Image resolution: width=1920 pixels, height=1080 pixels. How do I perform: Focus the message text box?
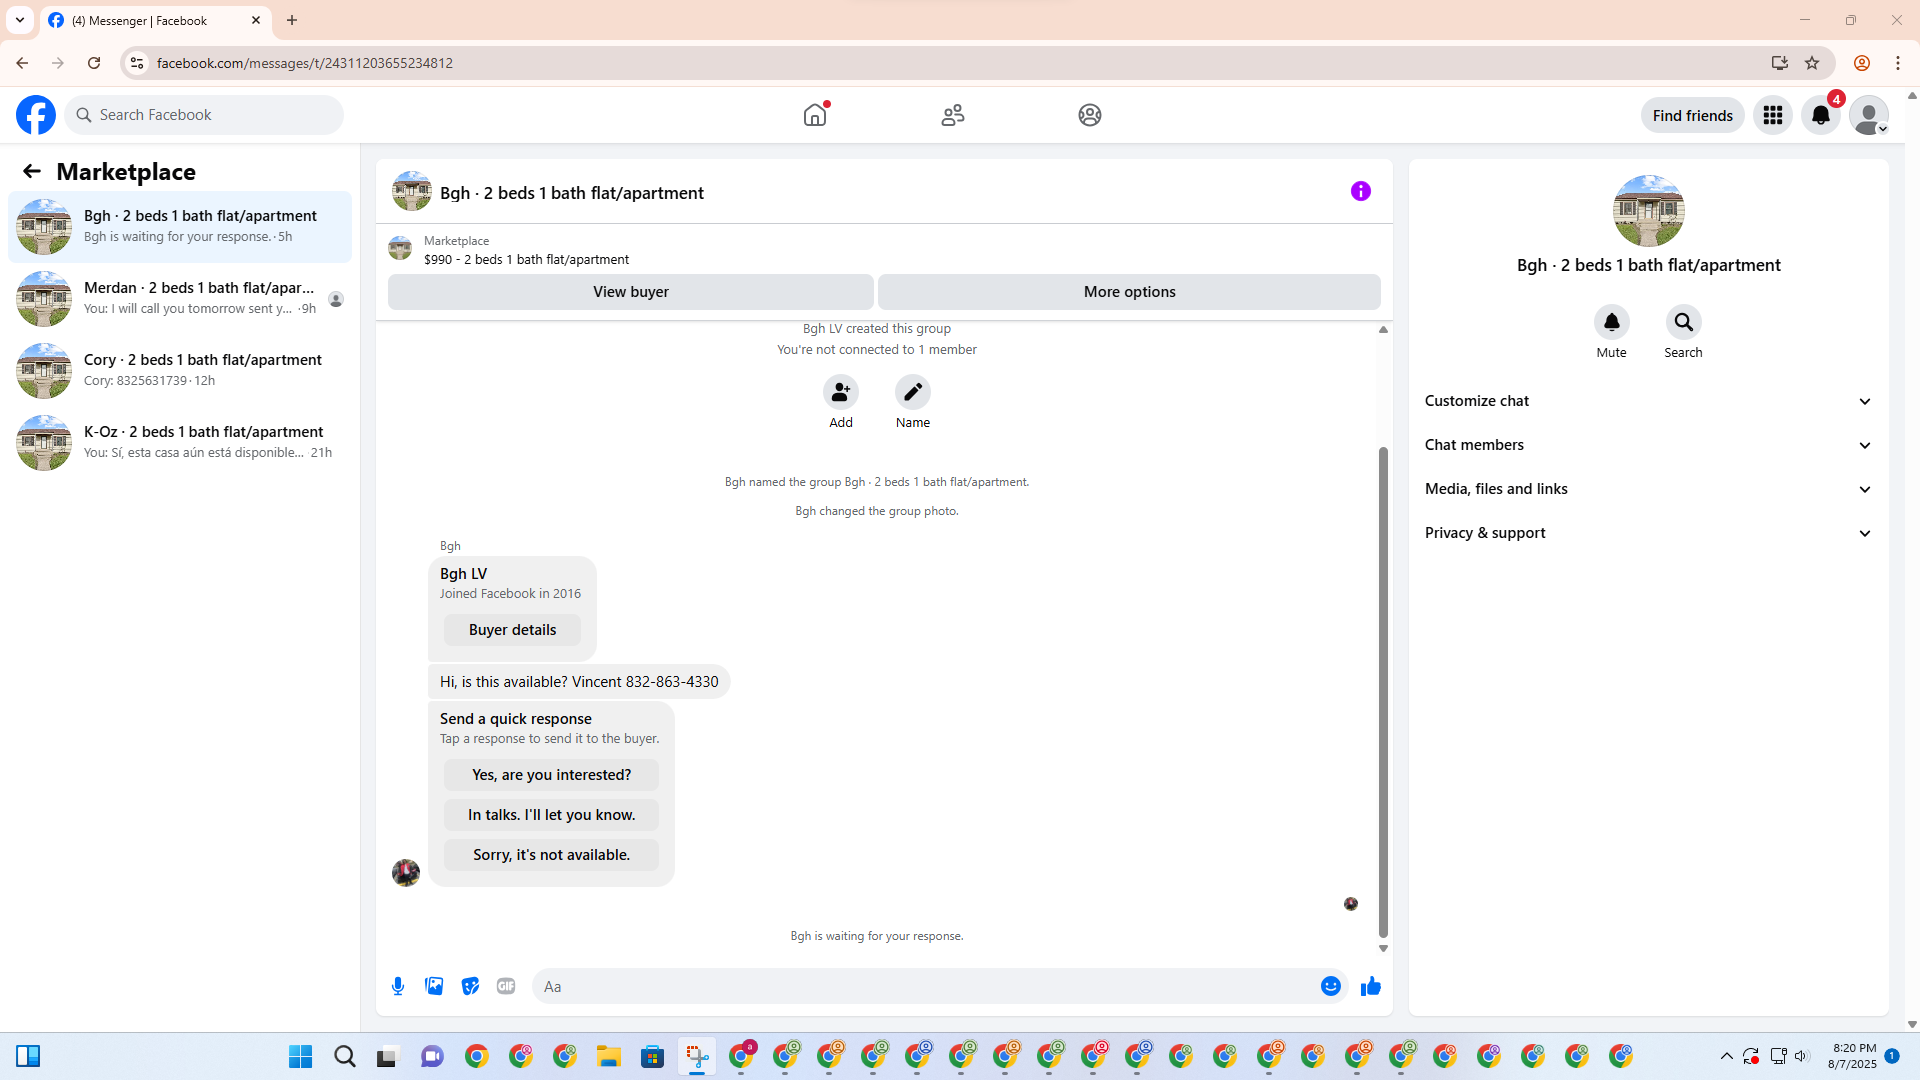coord(925,986)
